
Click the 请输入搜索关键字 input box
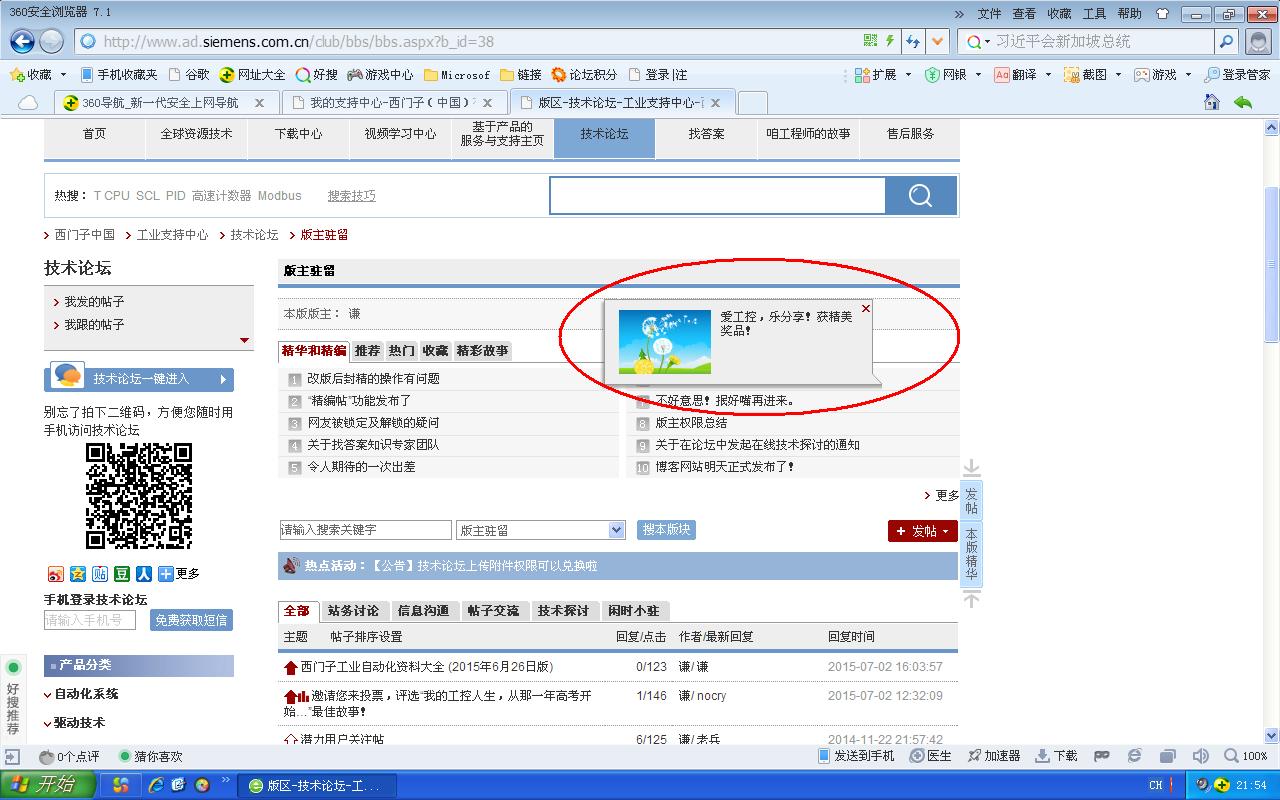366,530
